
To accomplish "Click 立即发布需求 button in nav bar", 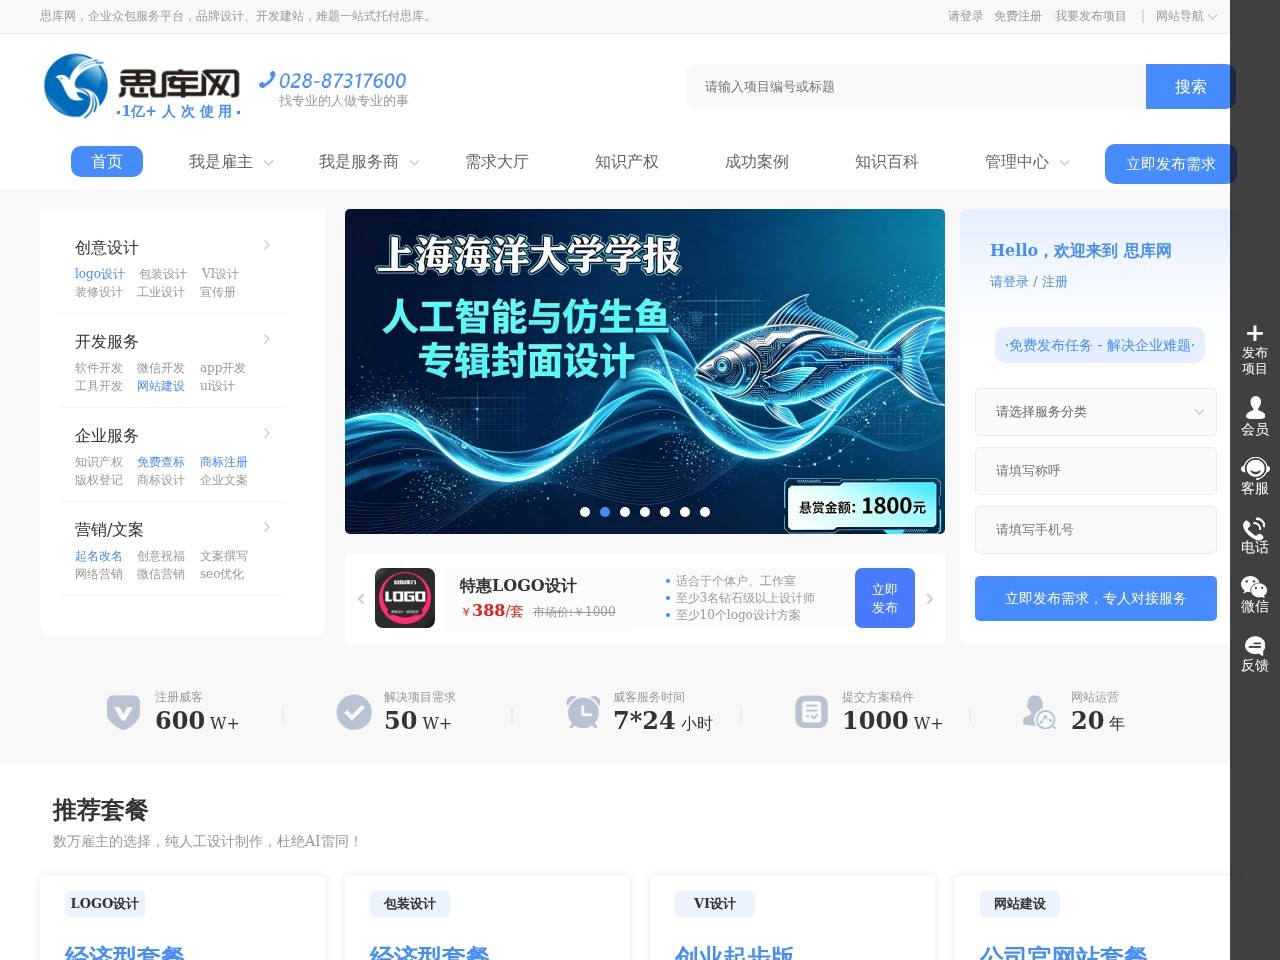I will pos(1170,164).
